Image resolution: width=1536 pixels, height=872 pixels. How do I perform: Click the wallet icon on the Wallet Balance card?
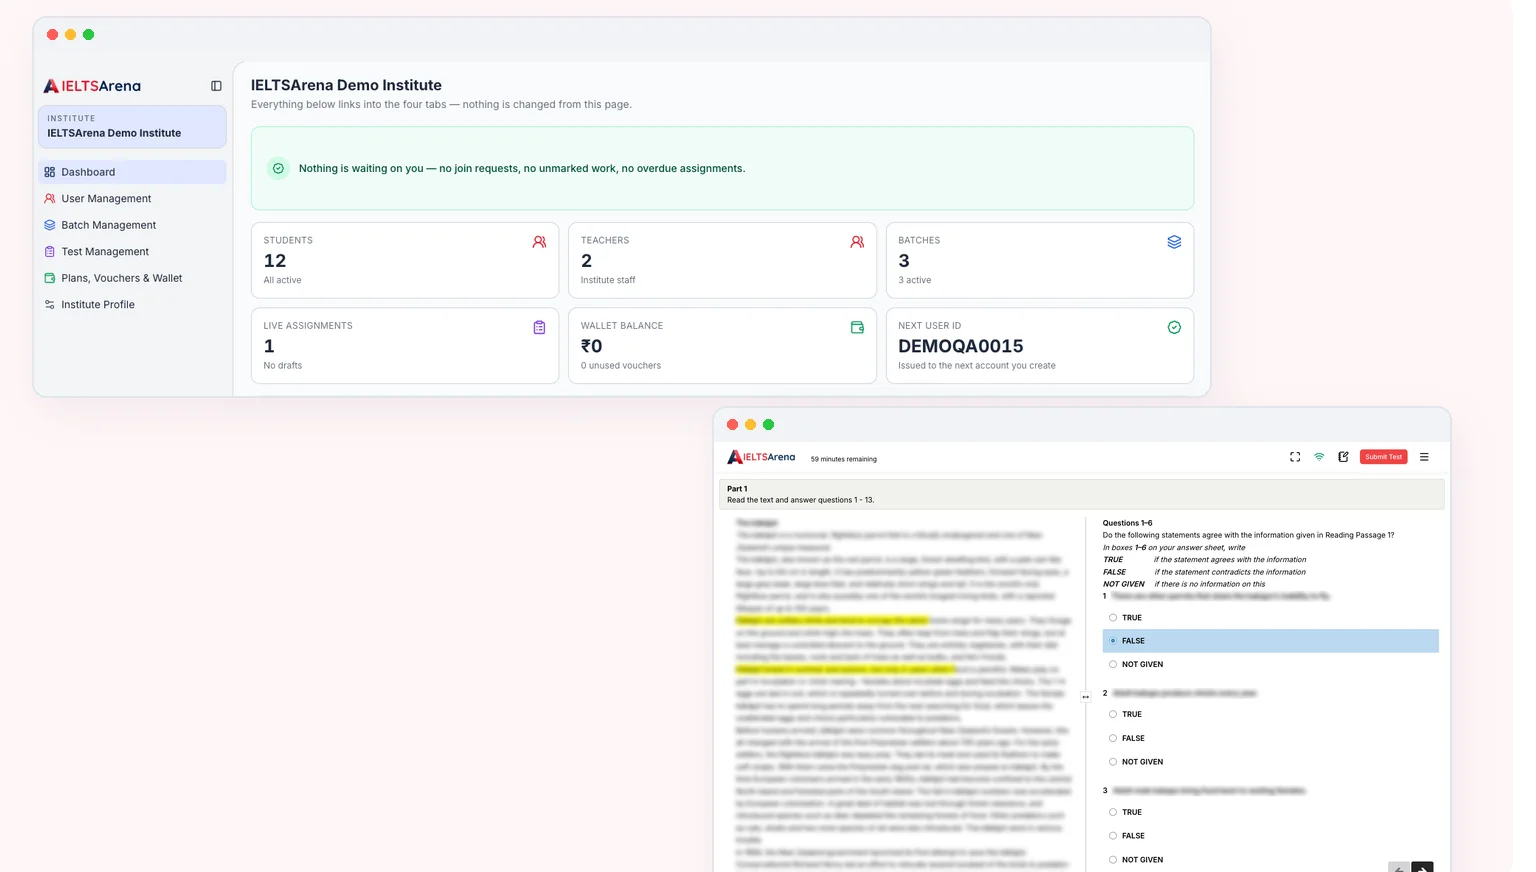857,327
